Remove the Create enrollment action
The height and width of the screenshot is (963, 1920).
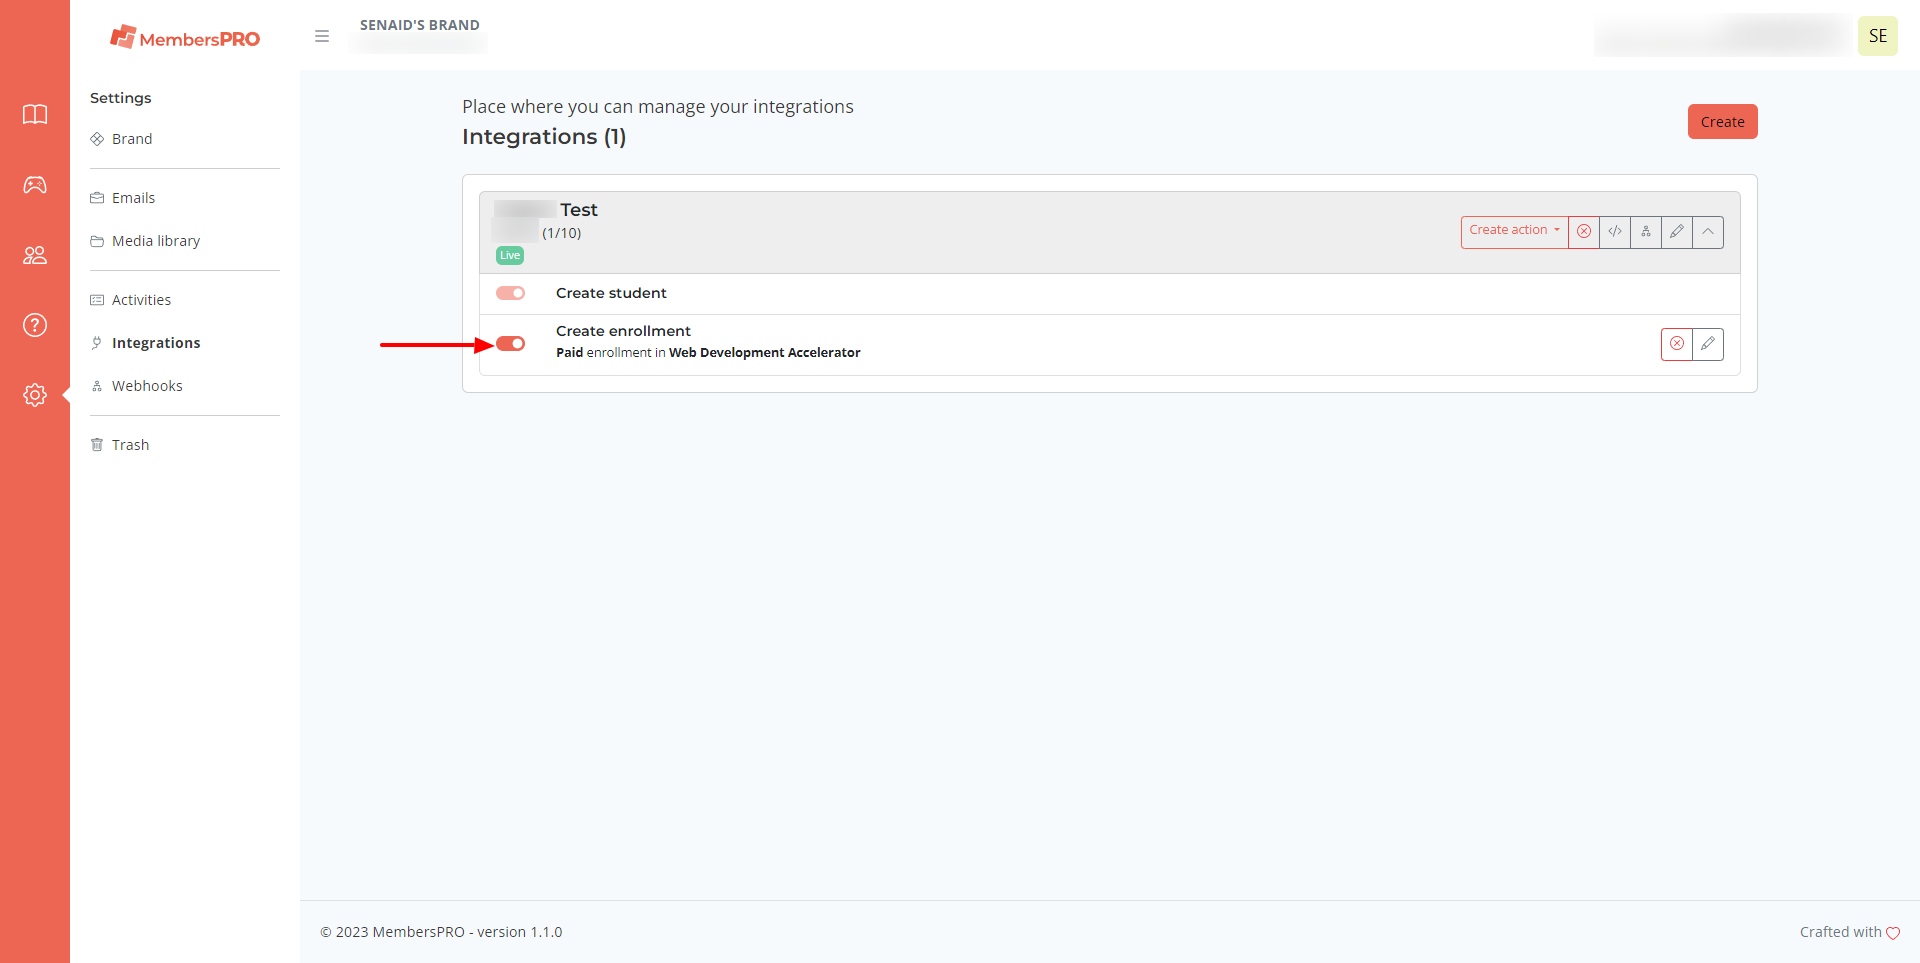point(1677,344)
